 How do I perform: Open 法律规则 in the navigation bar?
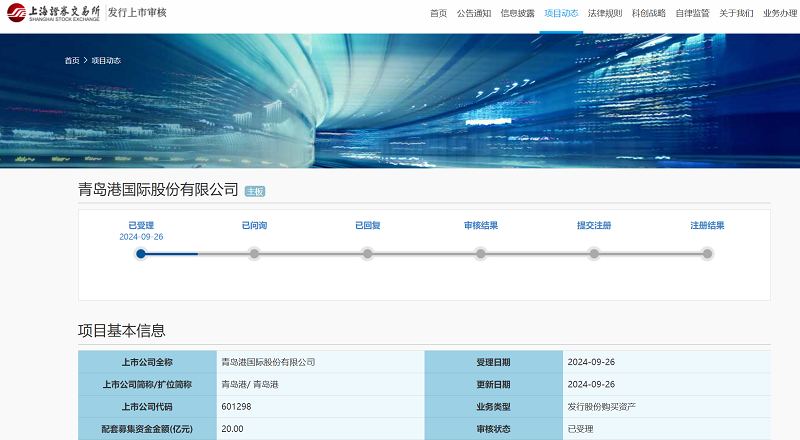(605, 13)
